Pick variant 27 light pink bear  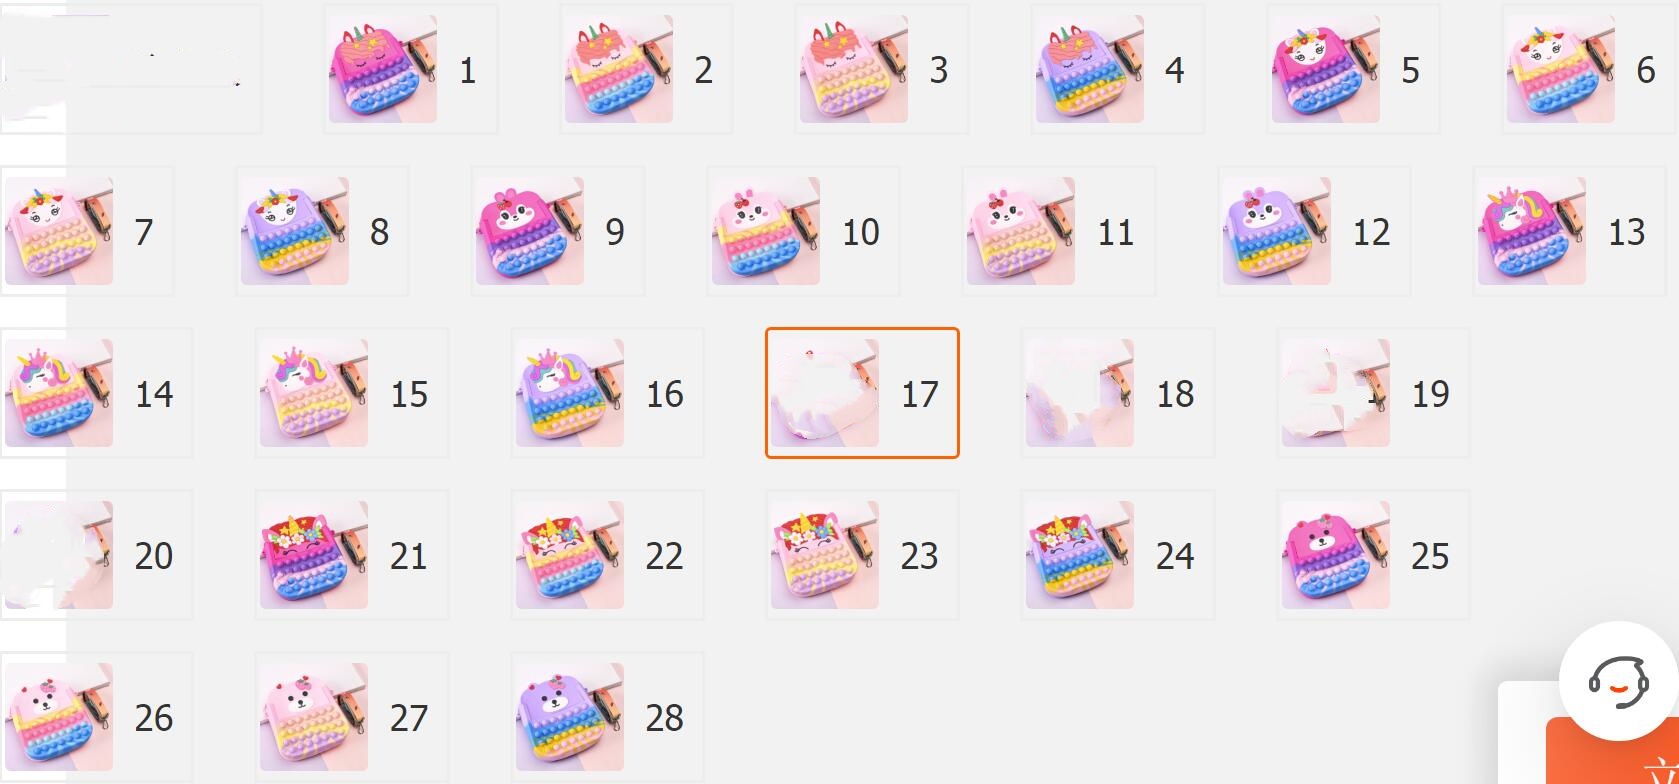[x=352, y=717]
